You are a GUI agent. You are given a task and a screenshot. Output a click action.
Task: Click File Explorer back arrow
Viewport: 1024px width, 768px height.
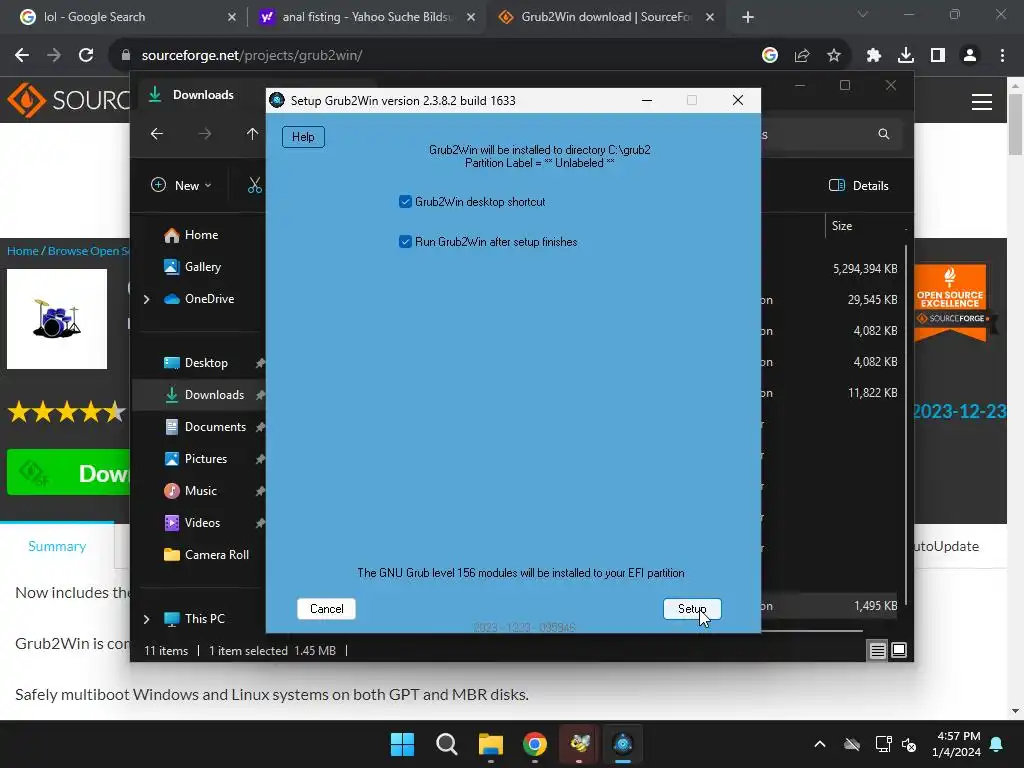pos(157,134)
